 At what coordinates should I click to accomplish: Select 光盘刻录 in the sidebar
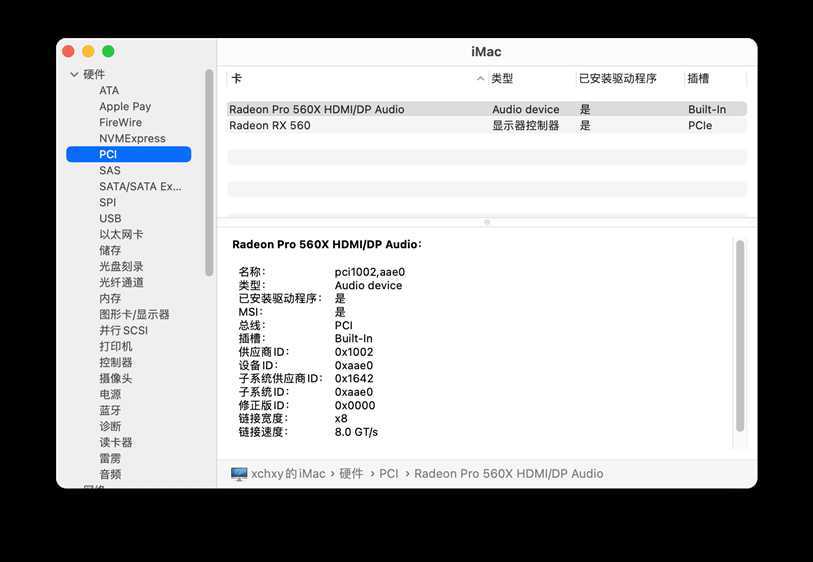click(121, 266)
